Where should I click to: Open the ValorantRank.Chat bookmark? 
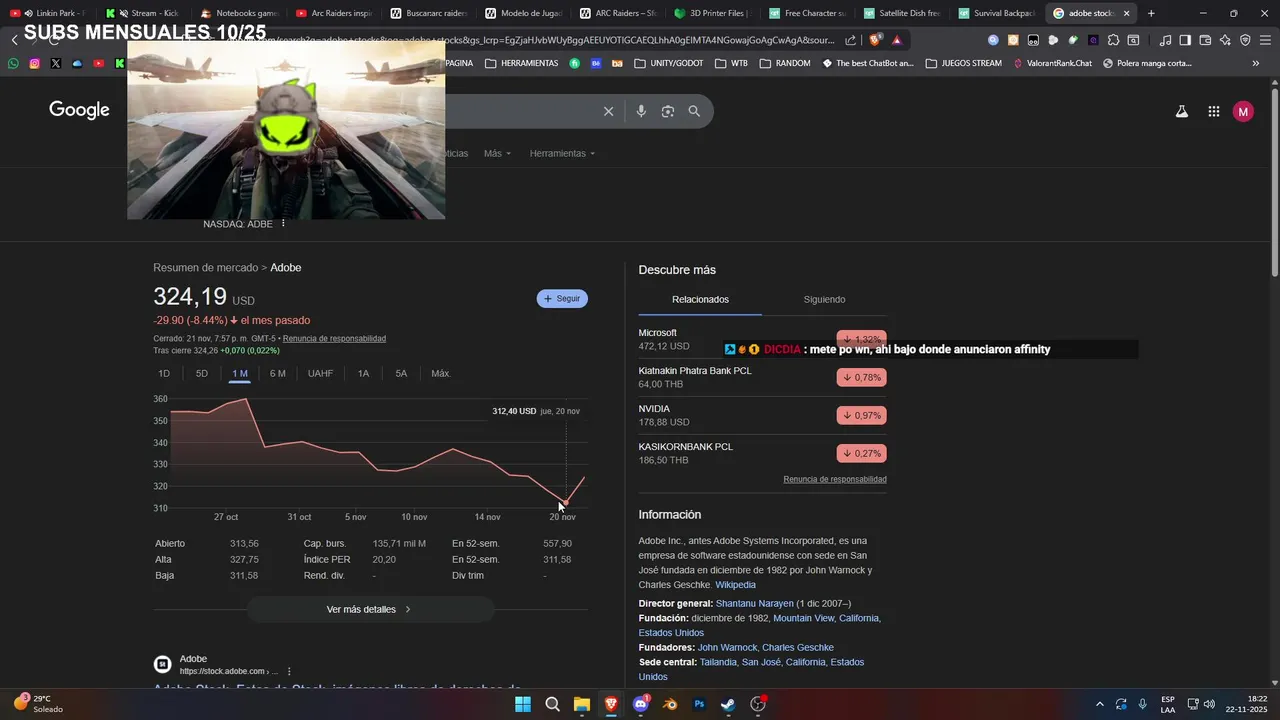tap(1053, 63)
